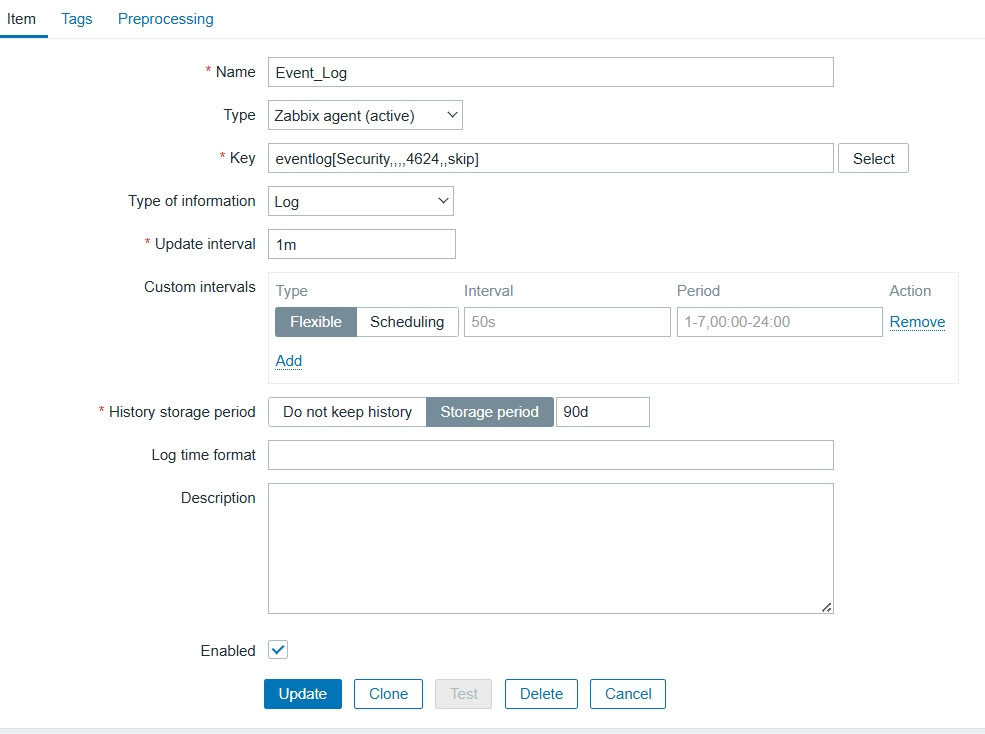Click the Name input field
985x734 pixels.
pos(550,72)
